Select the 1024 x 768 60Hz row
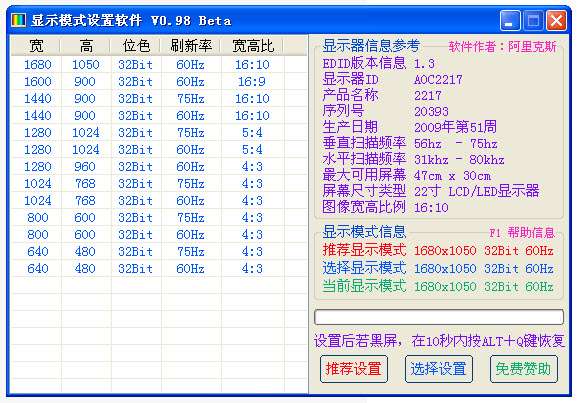 [159, 201]
